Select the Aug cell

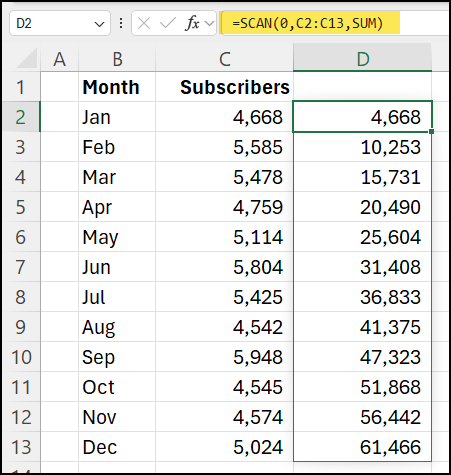[117, 327]
